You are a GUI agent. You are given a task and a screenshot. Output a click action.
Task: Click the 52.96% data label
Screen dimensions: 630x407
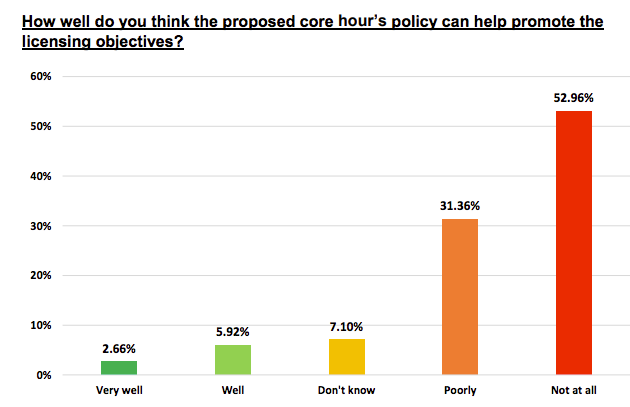pyautogui.click(x=574, y=98)
